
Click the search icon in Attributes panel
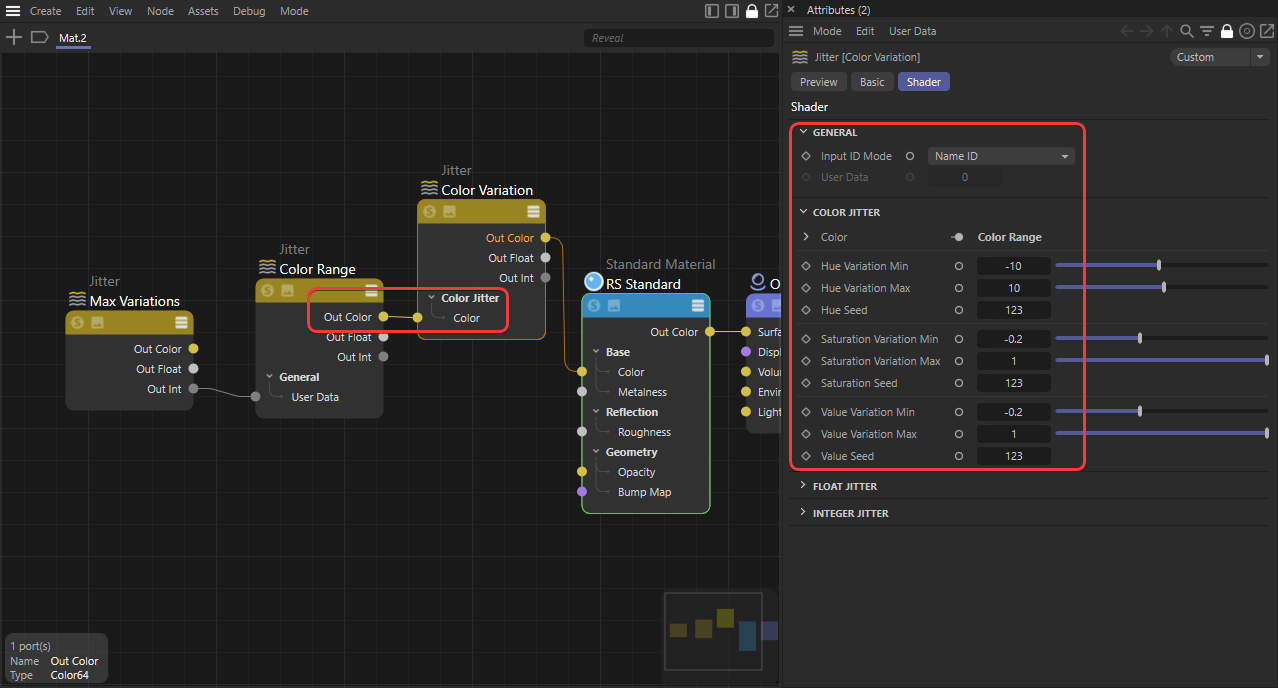[x=1186, y=31]
